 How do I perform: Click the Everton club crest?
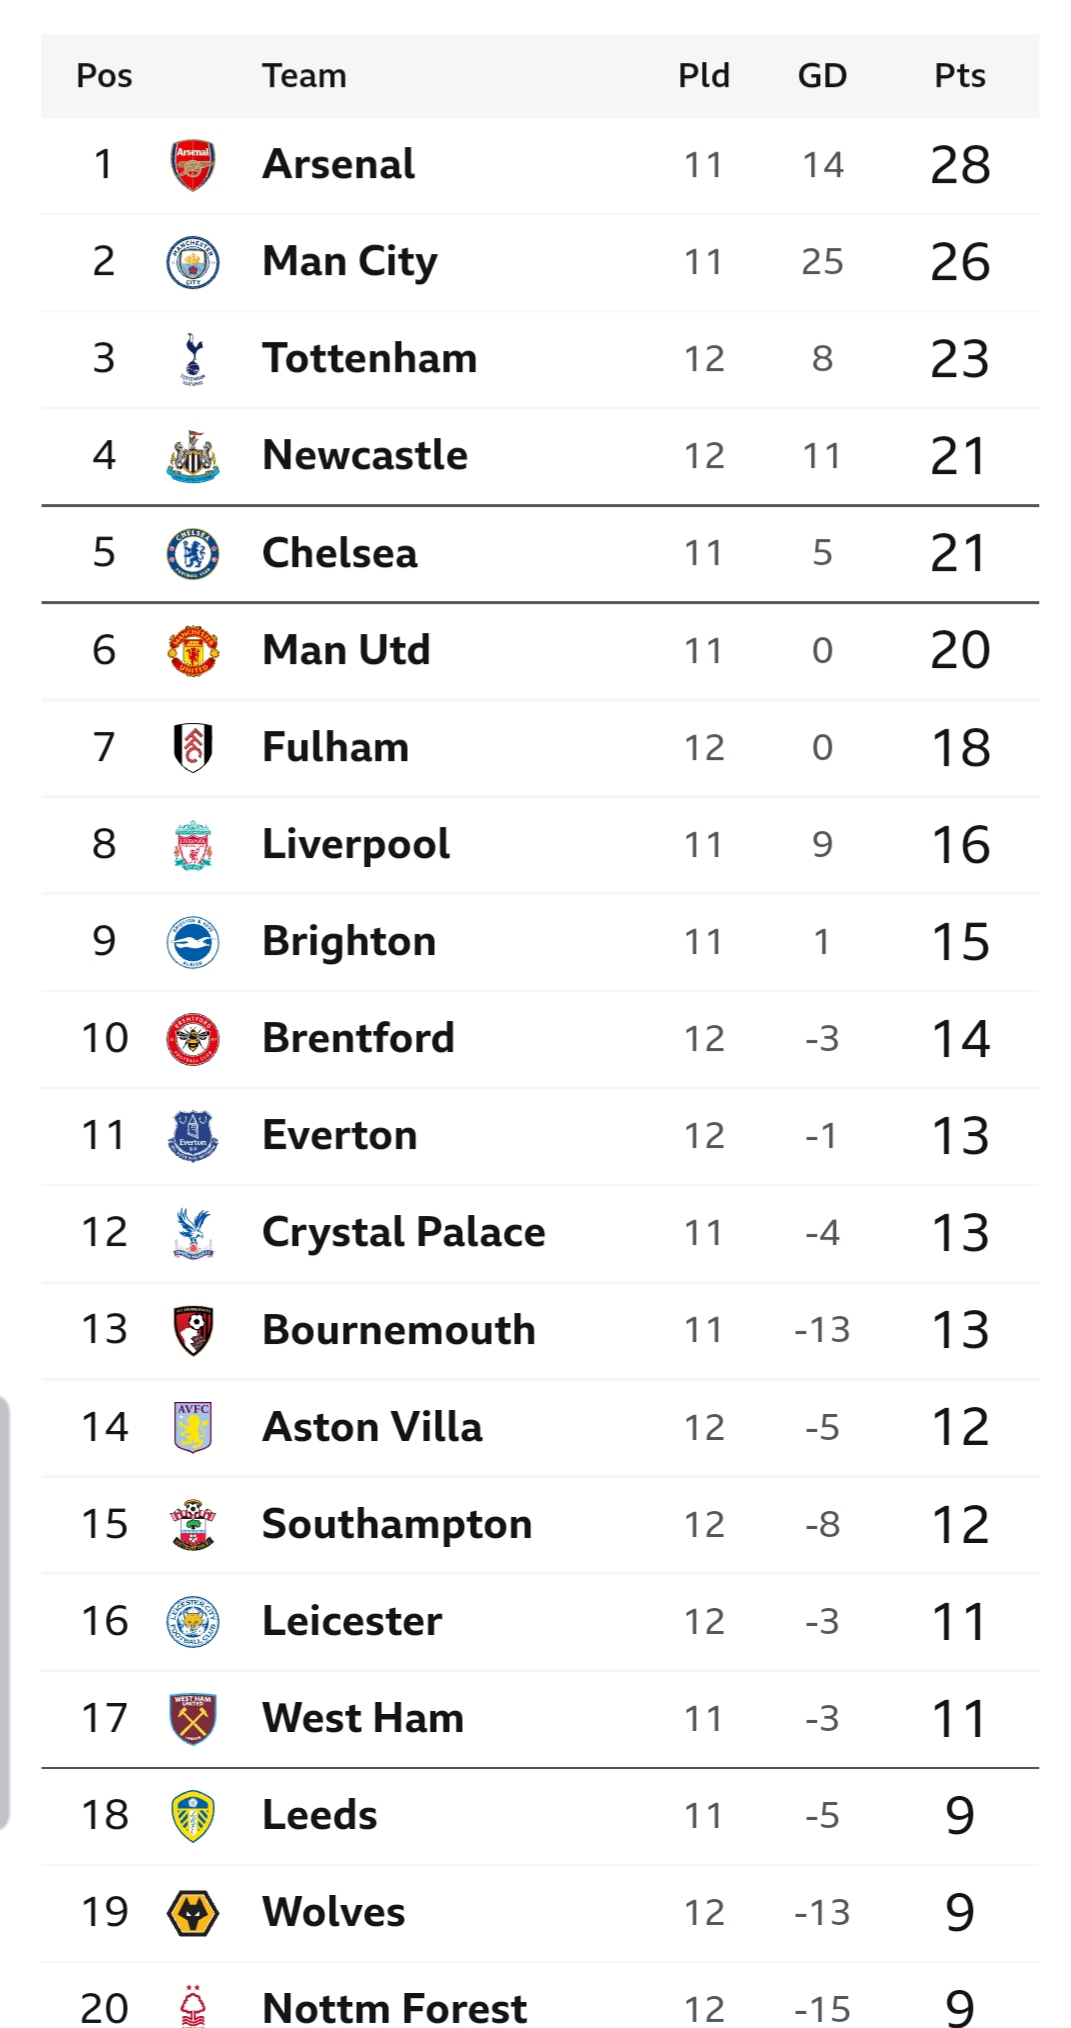193,1136
